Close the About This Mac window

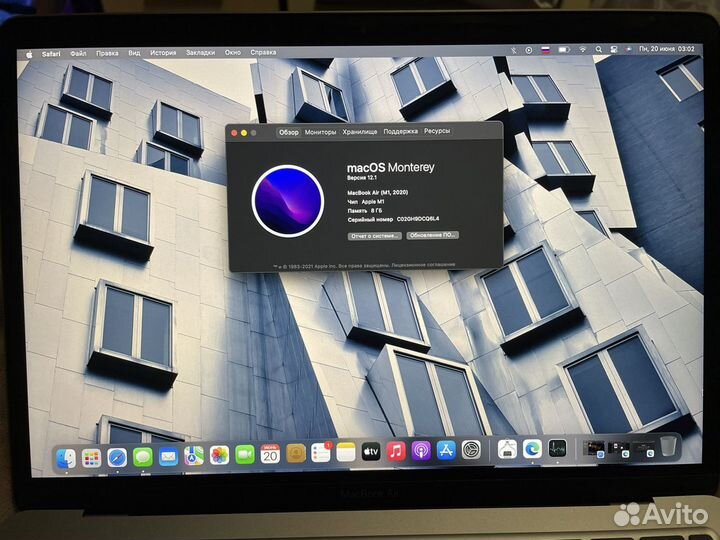point(234,133)
